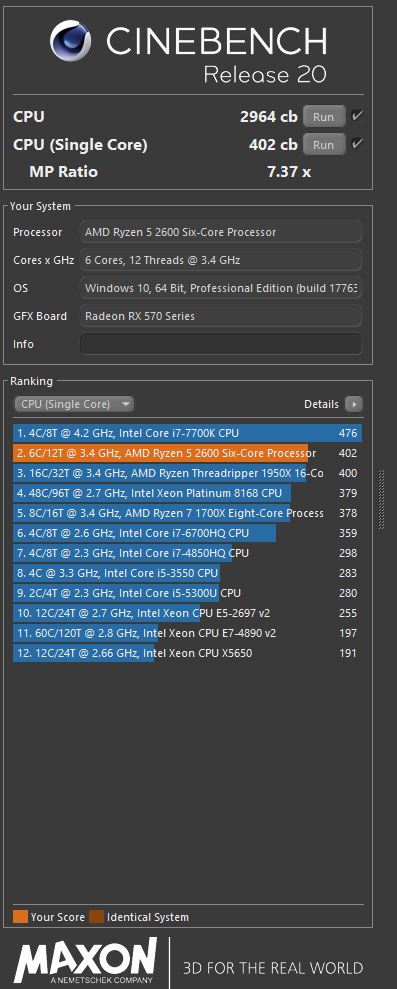The height and width of the screenshot is (989, 397).
Task: Click the orange Your Score legend swatch
Action: point(20,916)
